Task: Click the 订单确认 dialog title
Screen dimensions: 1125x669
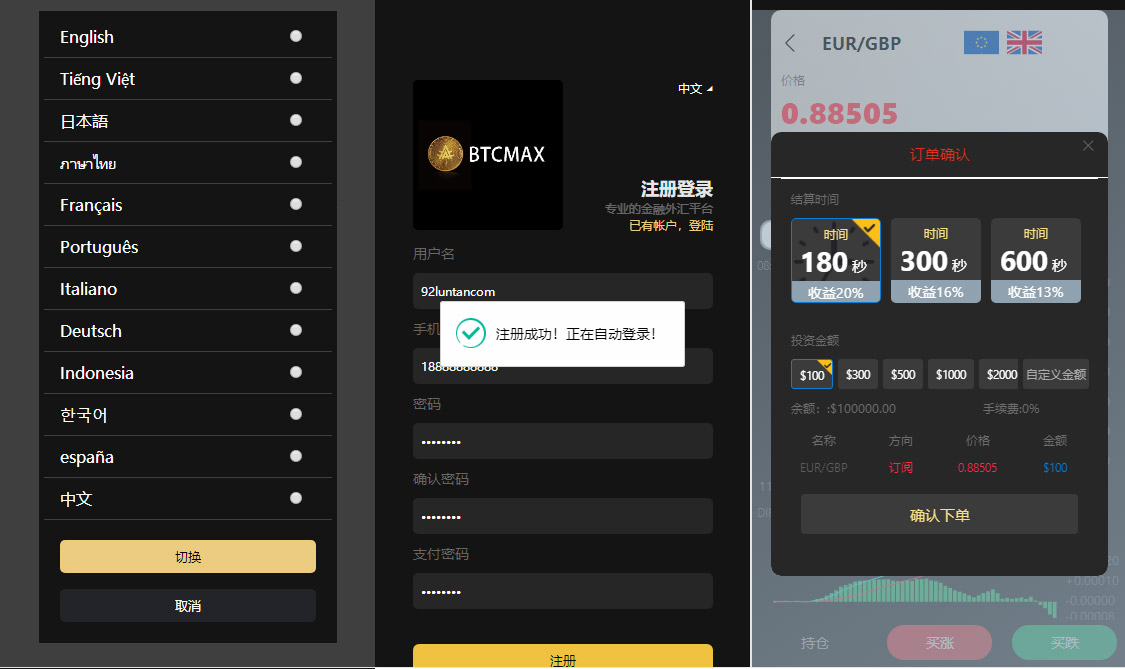Action: [939, 154]
